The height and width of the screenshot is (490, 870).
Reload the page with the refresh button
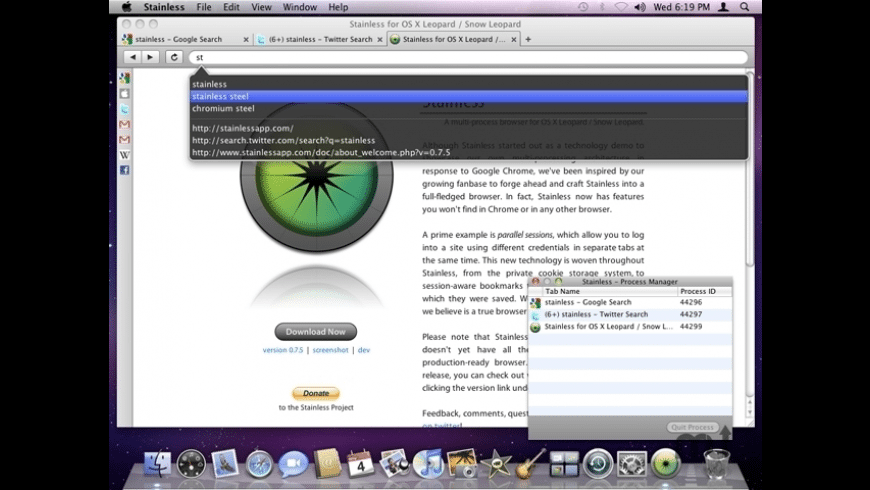[174, 57]
